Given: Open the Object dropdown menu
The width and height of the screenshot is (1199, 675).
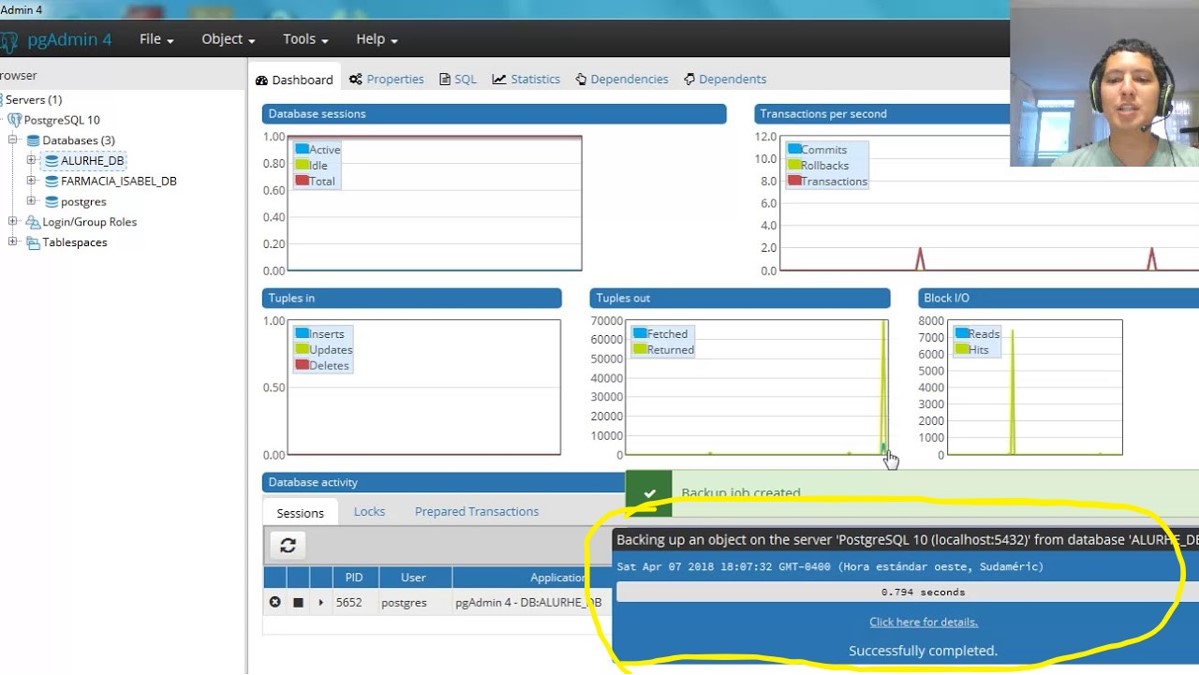Looking at the screenshot, I should [x=228, y=39].
